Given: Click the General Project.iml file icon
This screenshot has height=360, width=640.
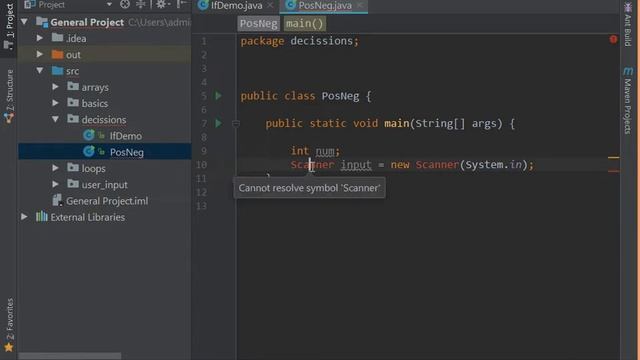Looking at the screenshot, I should coord(57,200).
